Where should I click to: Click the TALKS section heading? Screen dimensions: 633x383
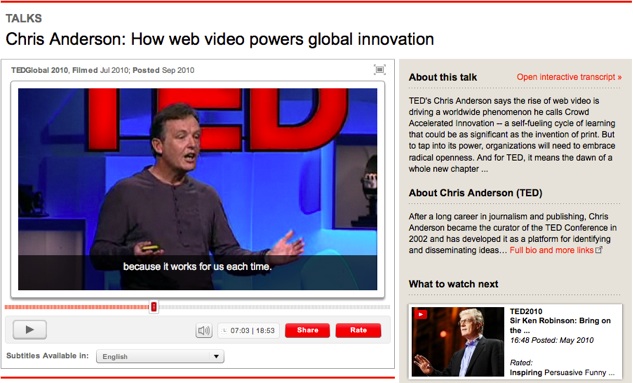[24, 19]
